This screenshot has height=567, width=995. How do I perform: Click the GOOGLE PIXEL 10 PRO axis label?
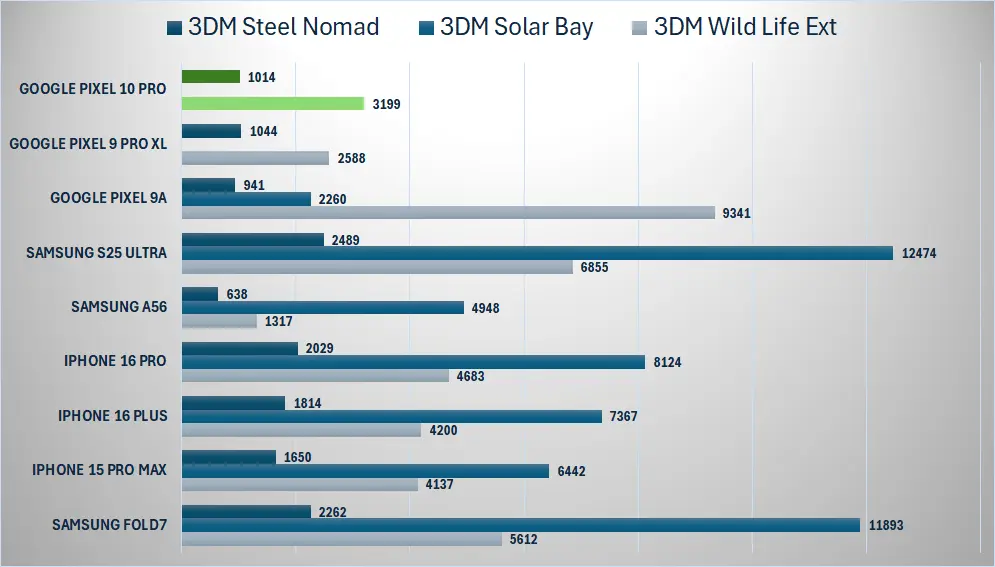[x=93, y=89]
